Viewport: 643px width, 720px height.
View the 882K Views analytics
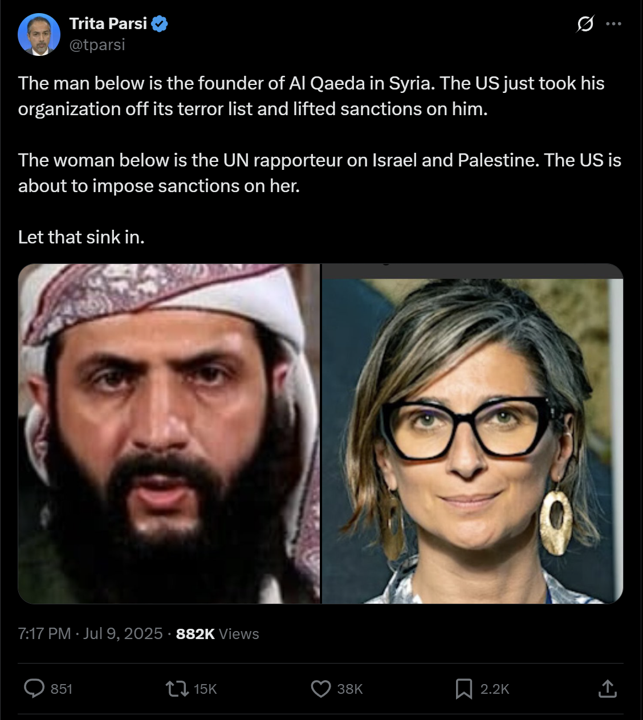point(217,634)
